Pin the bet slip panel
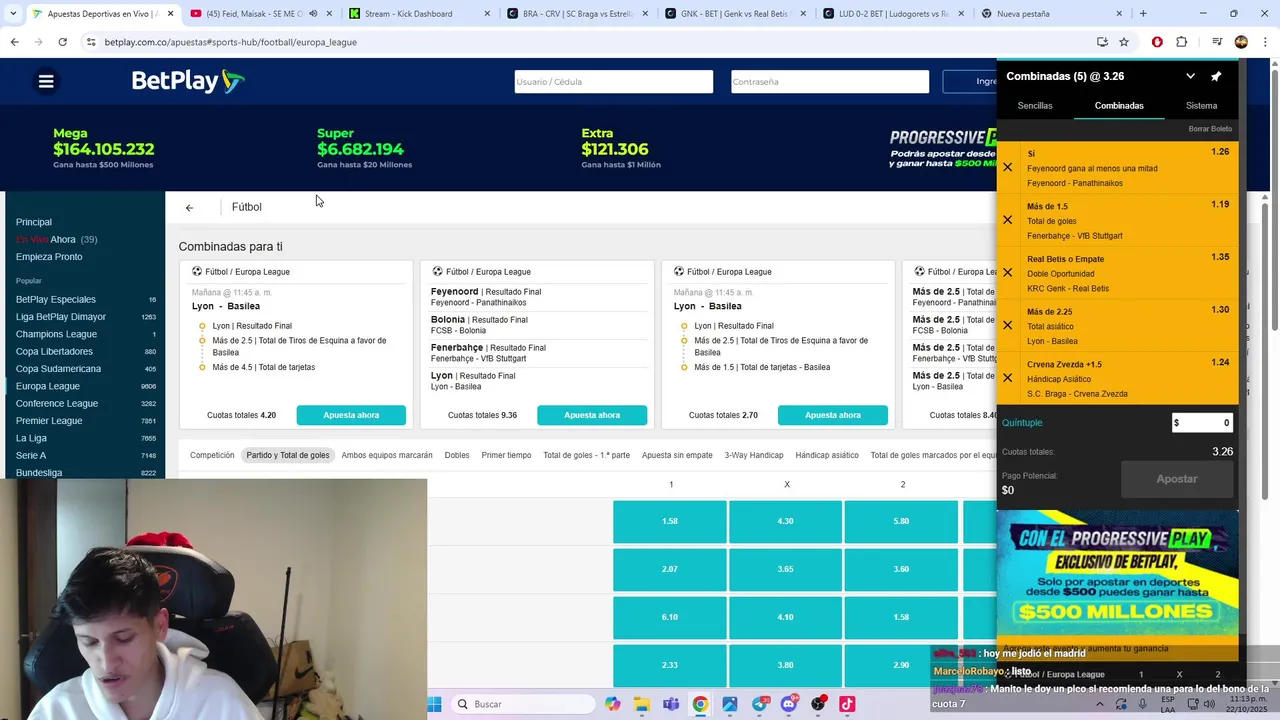Image resolution: width=1280 pixels, height=720 pixels. click(1216, 76)
